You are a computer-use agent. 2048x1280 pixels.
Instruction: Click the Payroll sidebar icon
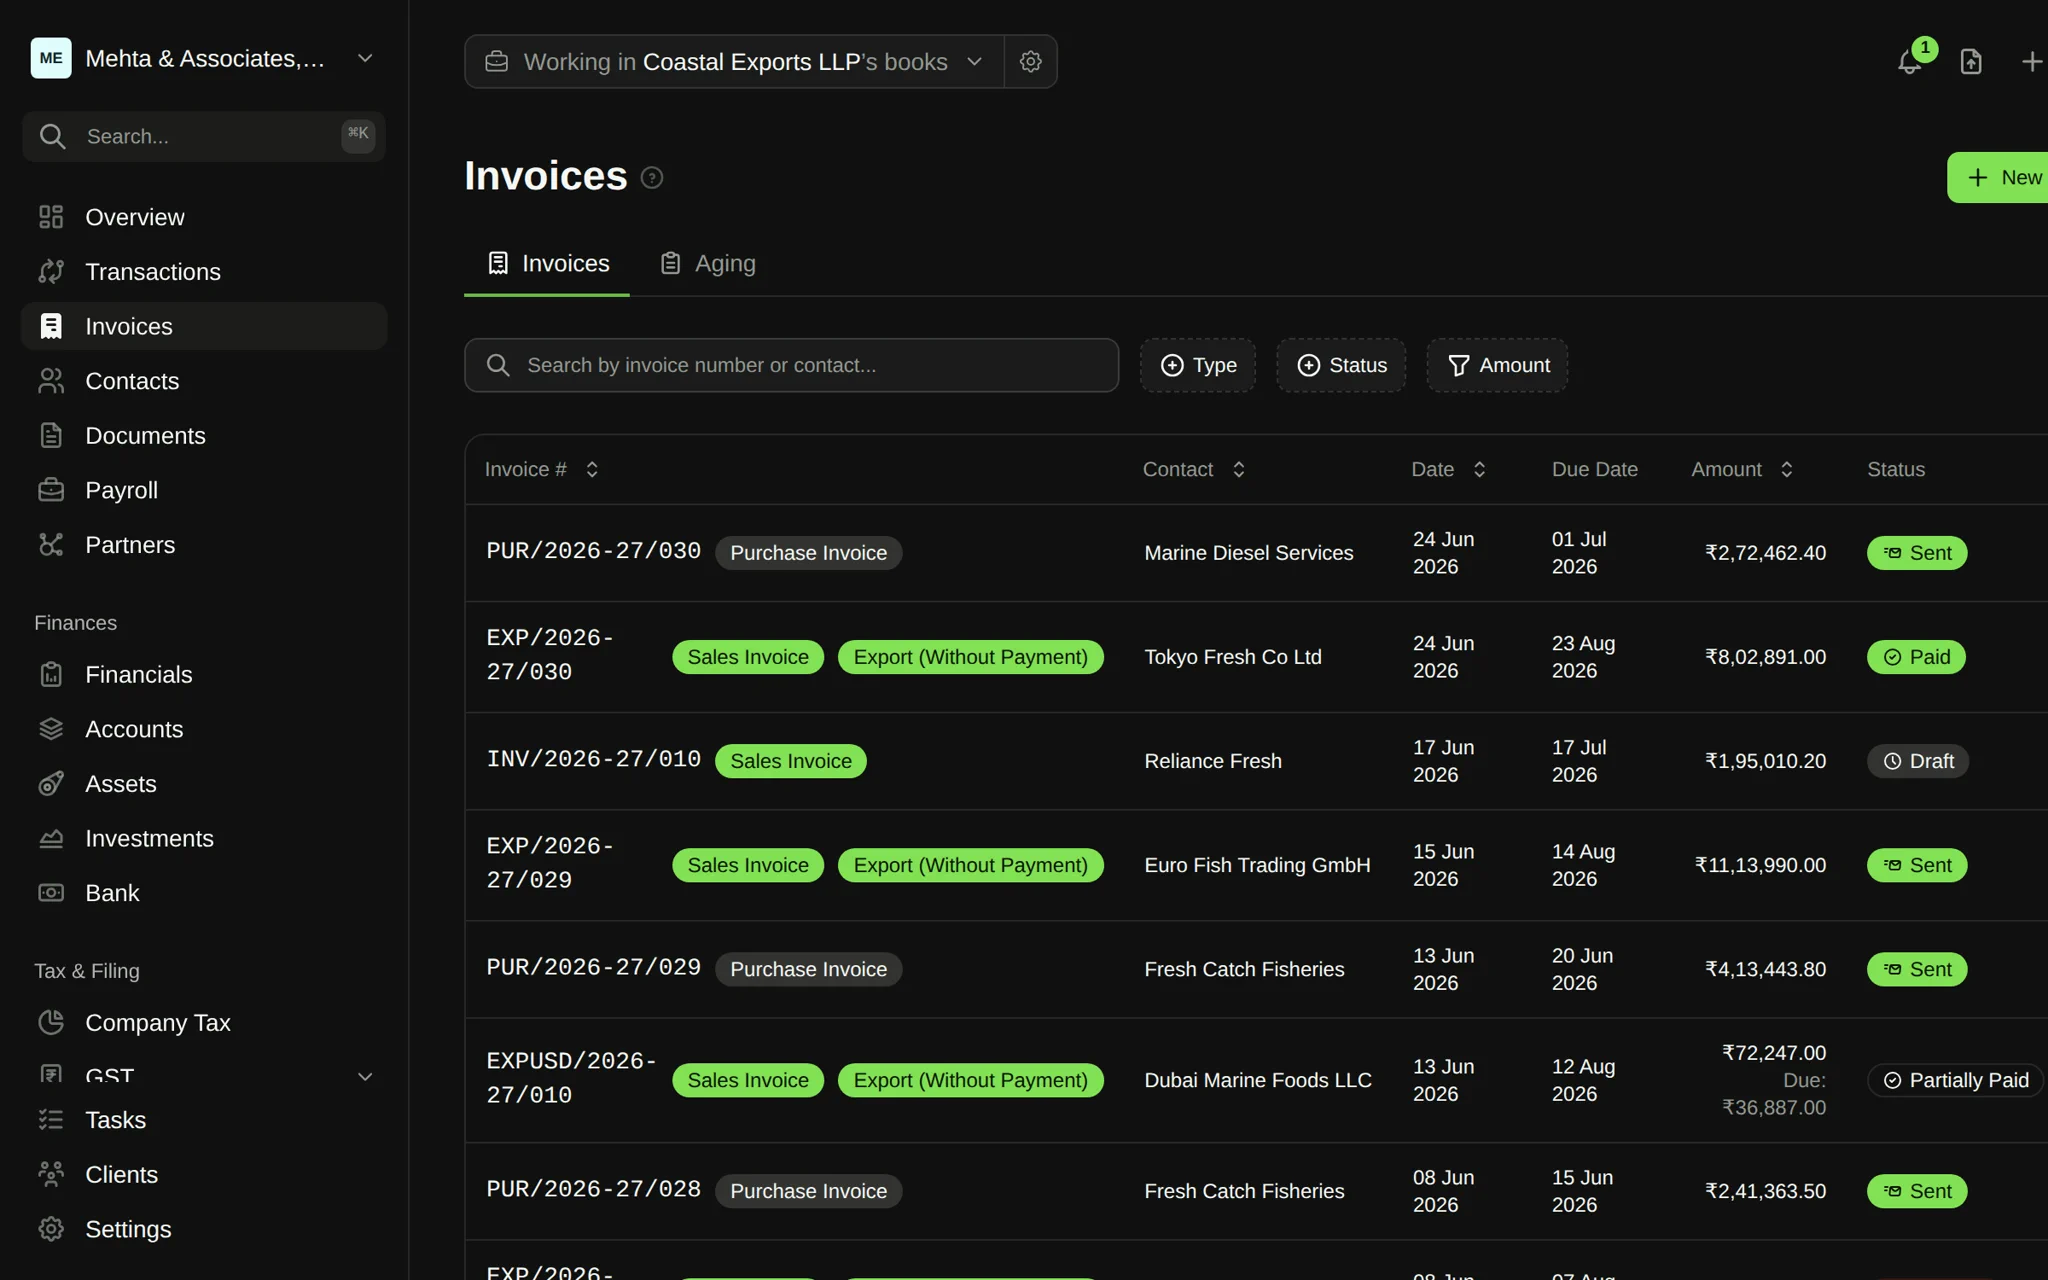(x=51, y=490)
